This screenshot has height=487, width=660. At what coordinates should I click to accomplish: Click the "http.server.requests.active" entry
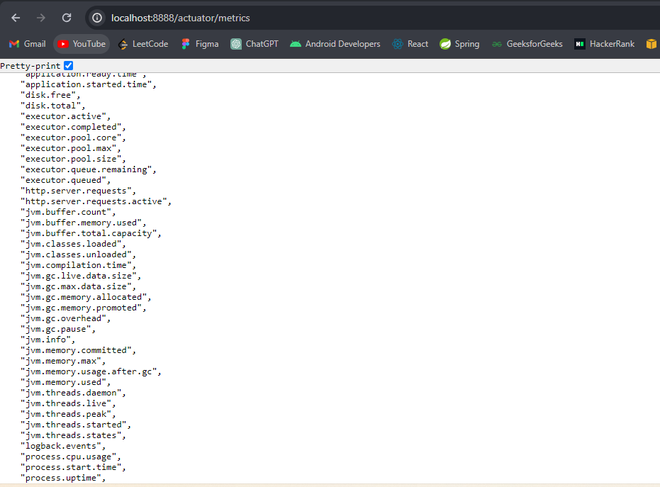[96, 202]
